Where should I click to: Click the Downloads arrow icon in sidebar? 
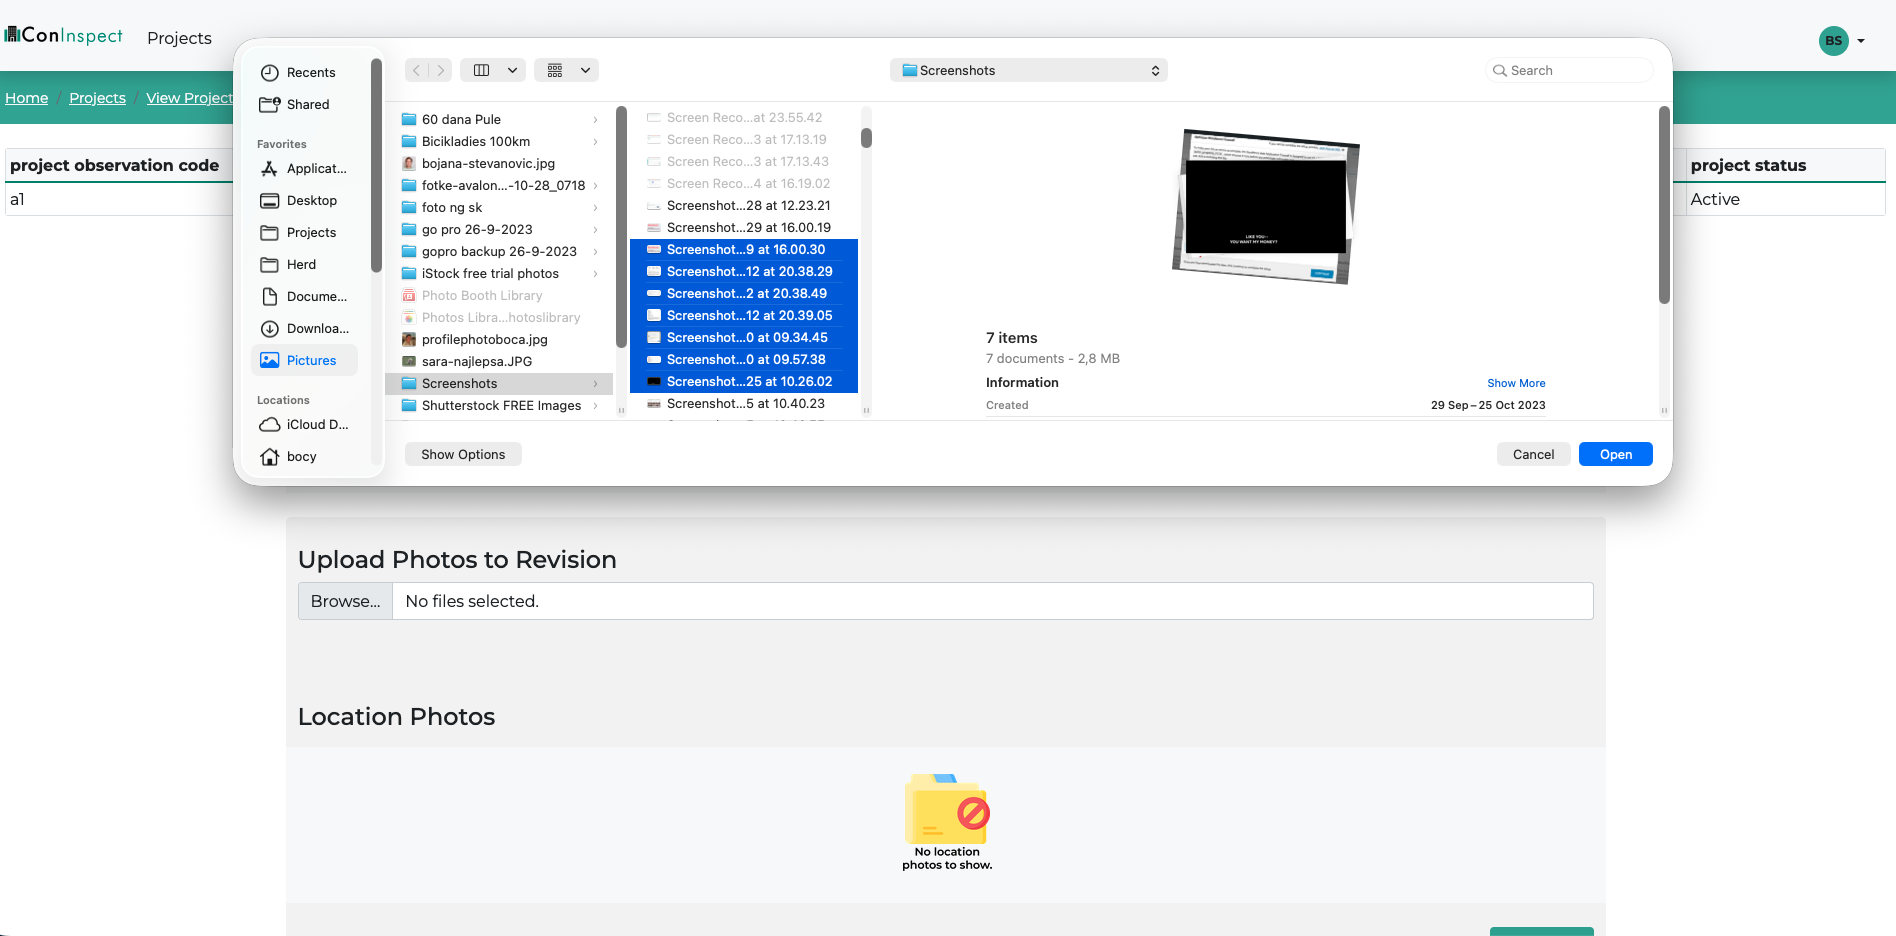[x=269, y=329]
